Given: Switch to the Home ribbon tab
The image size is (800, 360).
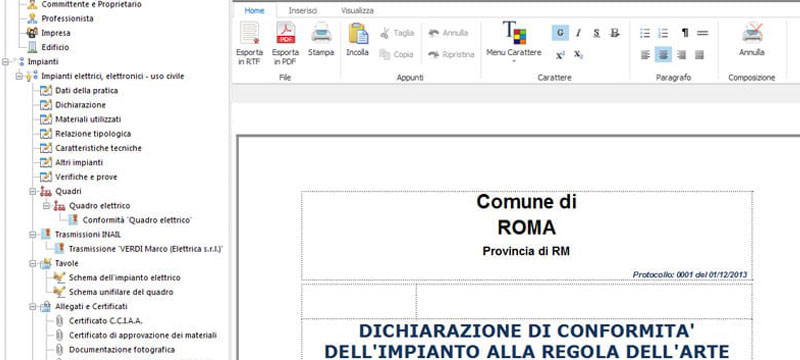Looking at the screenshot, I should tap(254, 10).
